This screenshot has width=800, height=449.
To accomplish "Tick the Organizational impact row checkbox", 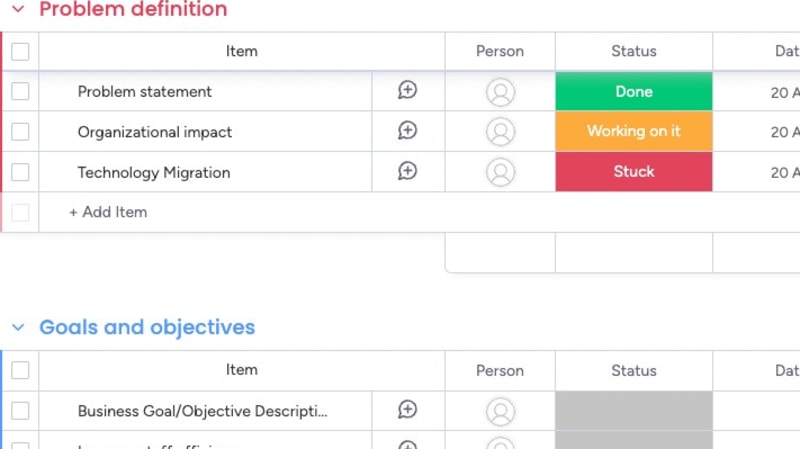I will click(20, 132).
